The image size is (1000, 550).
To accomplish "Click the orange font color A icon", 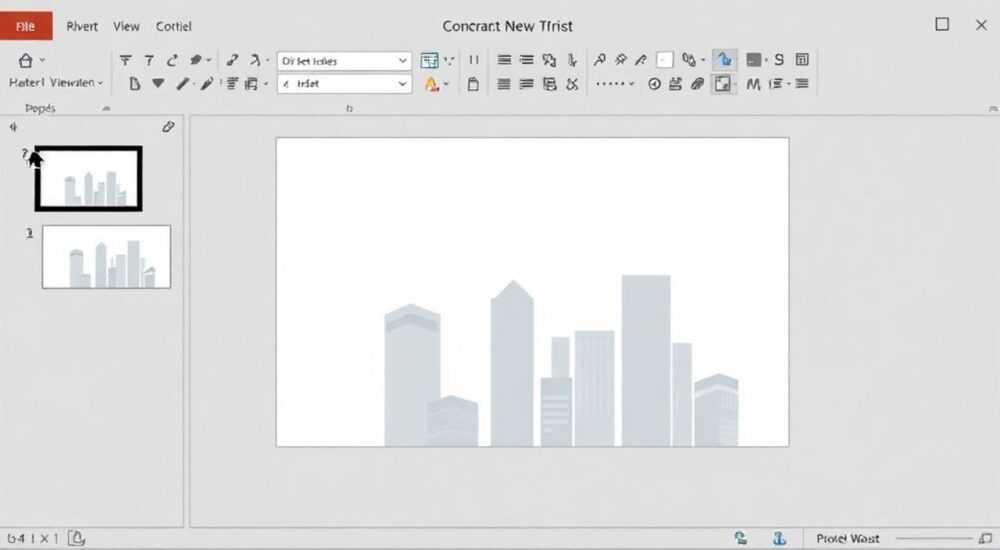I will (x=431, y=84).
